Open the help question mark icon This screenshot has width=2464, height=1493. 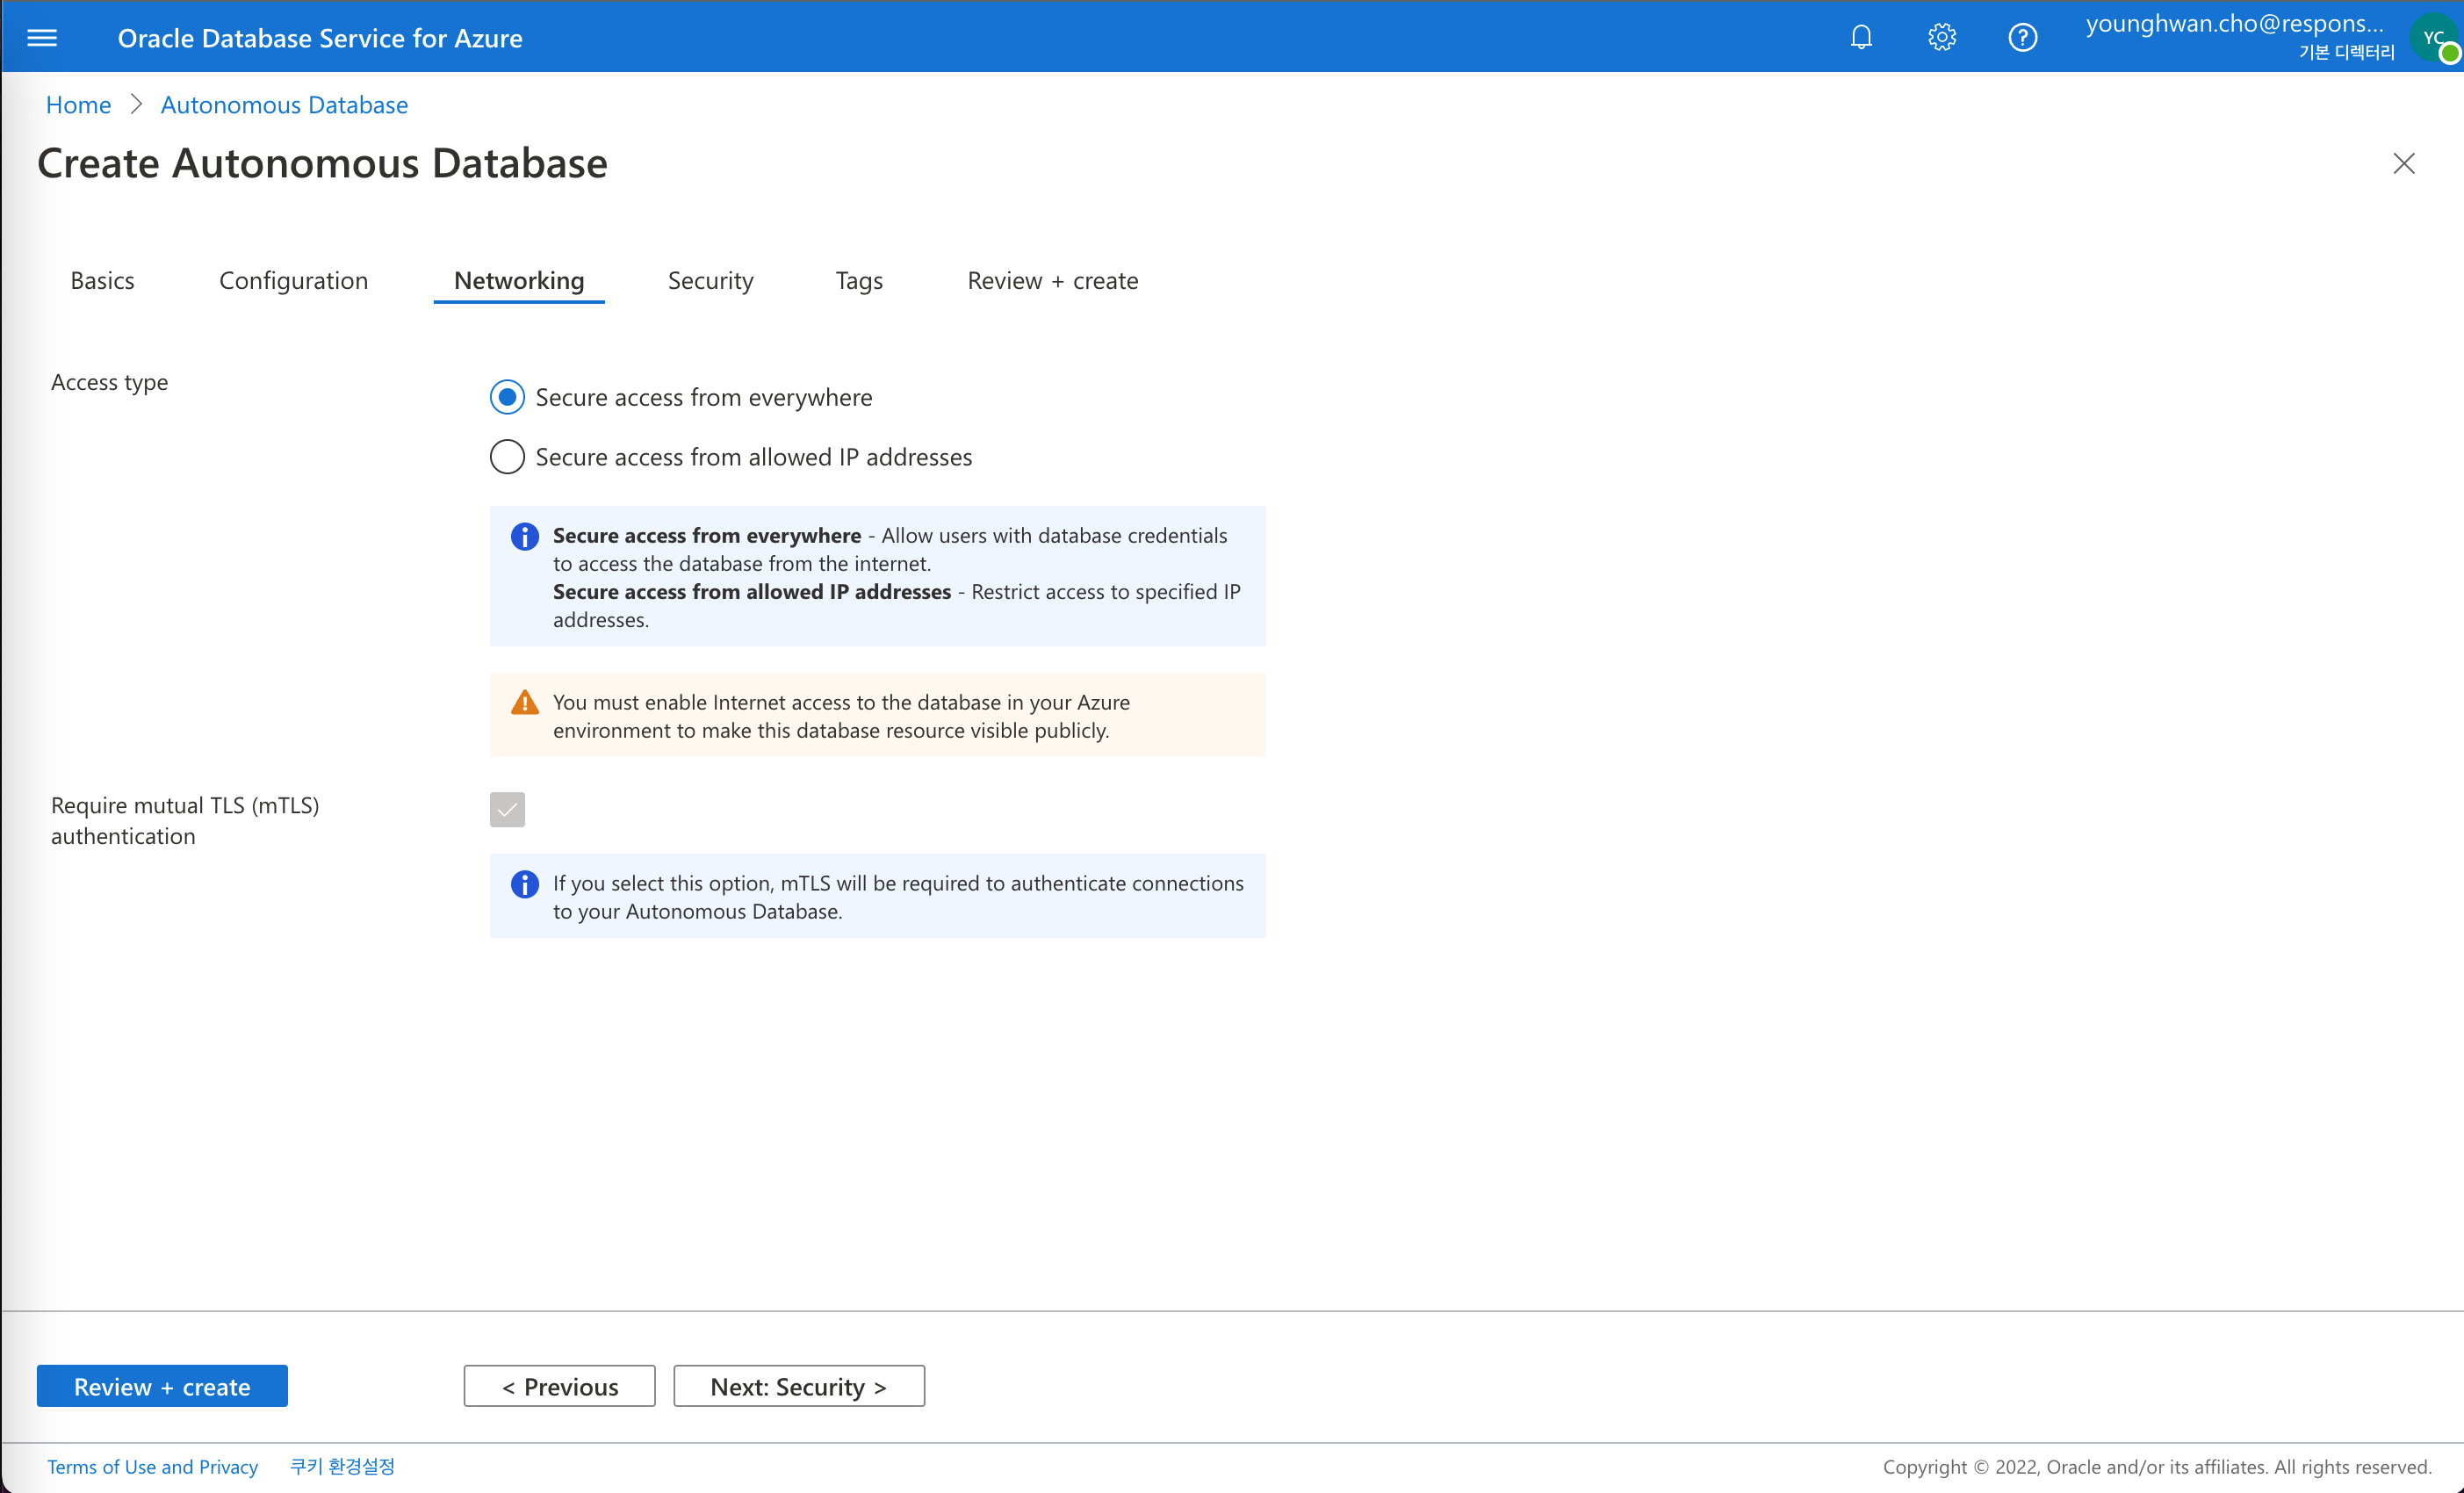pos(2023,38)
